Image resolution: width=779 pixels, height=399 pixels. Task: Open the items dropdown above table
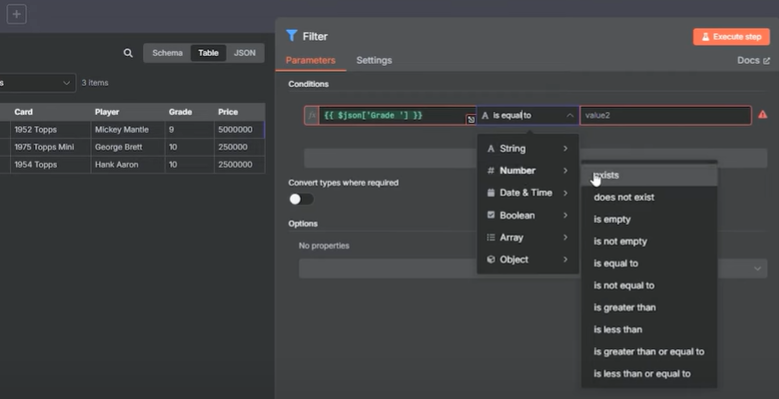(x=37, y=83)
